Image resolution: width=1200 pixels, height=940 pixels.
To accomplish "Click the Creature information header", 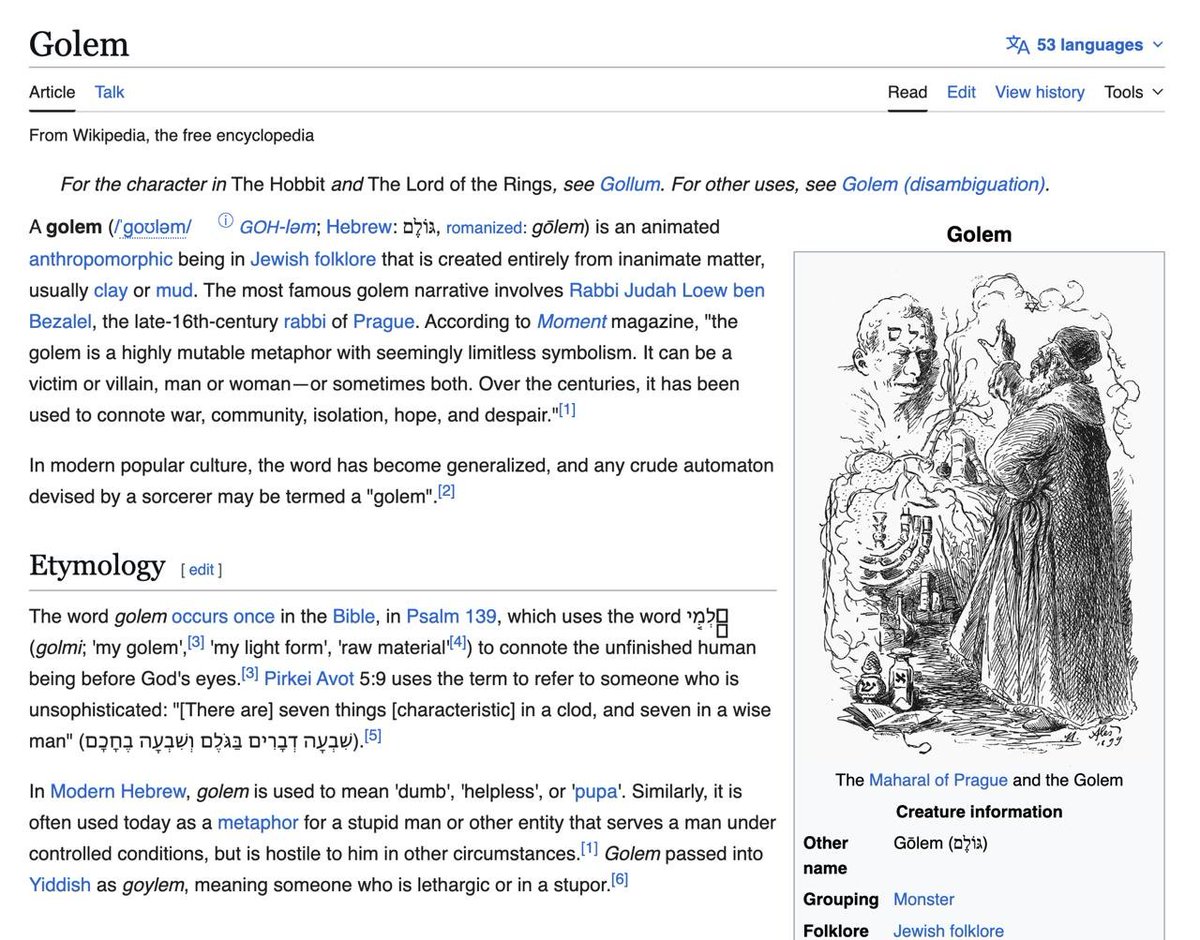I will [x=979, y=812].
